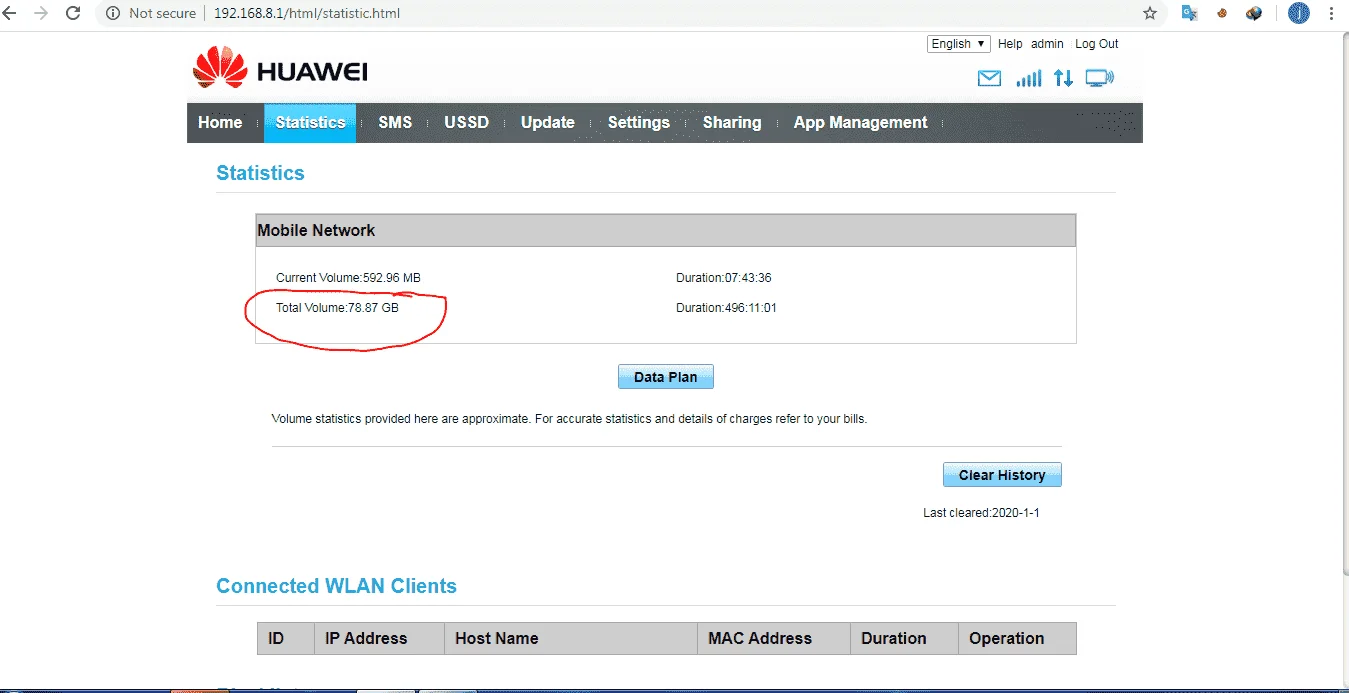Click the Statistics page heading
1349x693 pixels.
[260, 173]
